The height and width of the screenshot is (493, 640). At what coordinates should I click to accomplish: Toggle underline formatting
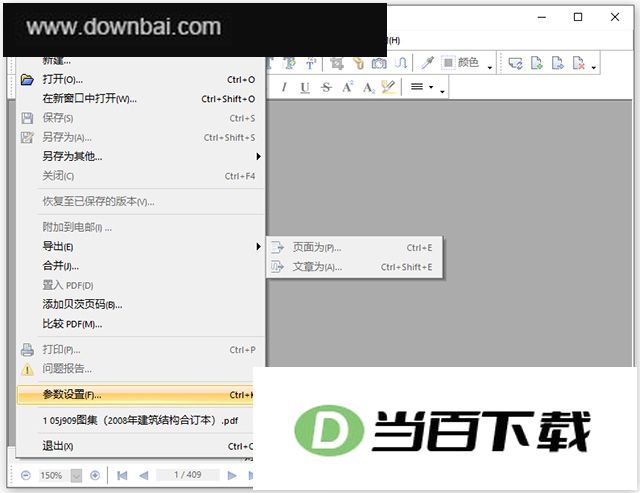pos(305,87)
